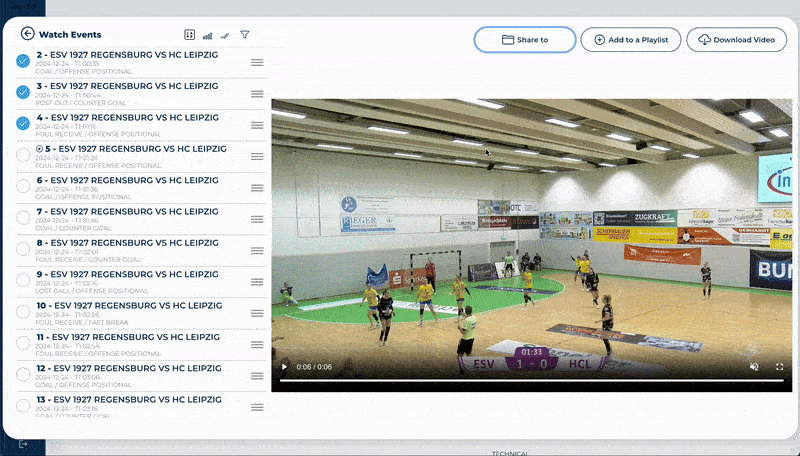The height and width of the screenshot is (456, 800).
Task: Click the logout icon at bottom left
Action: (x=23, y=443)
